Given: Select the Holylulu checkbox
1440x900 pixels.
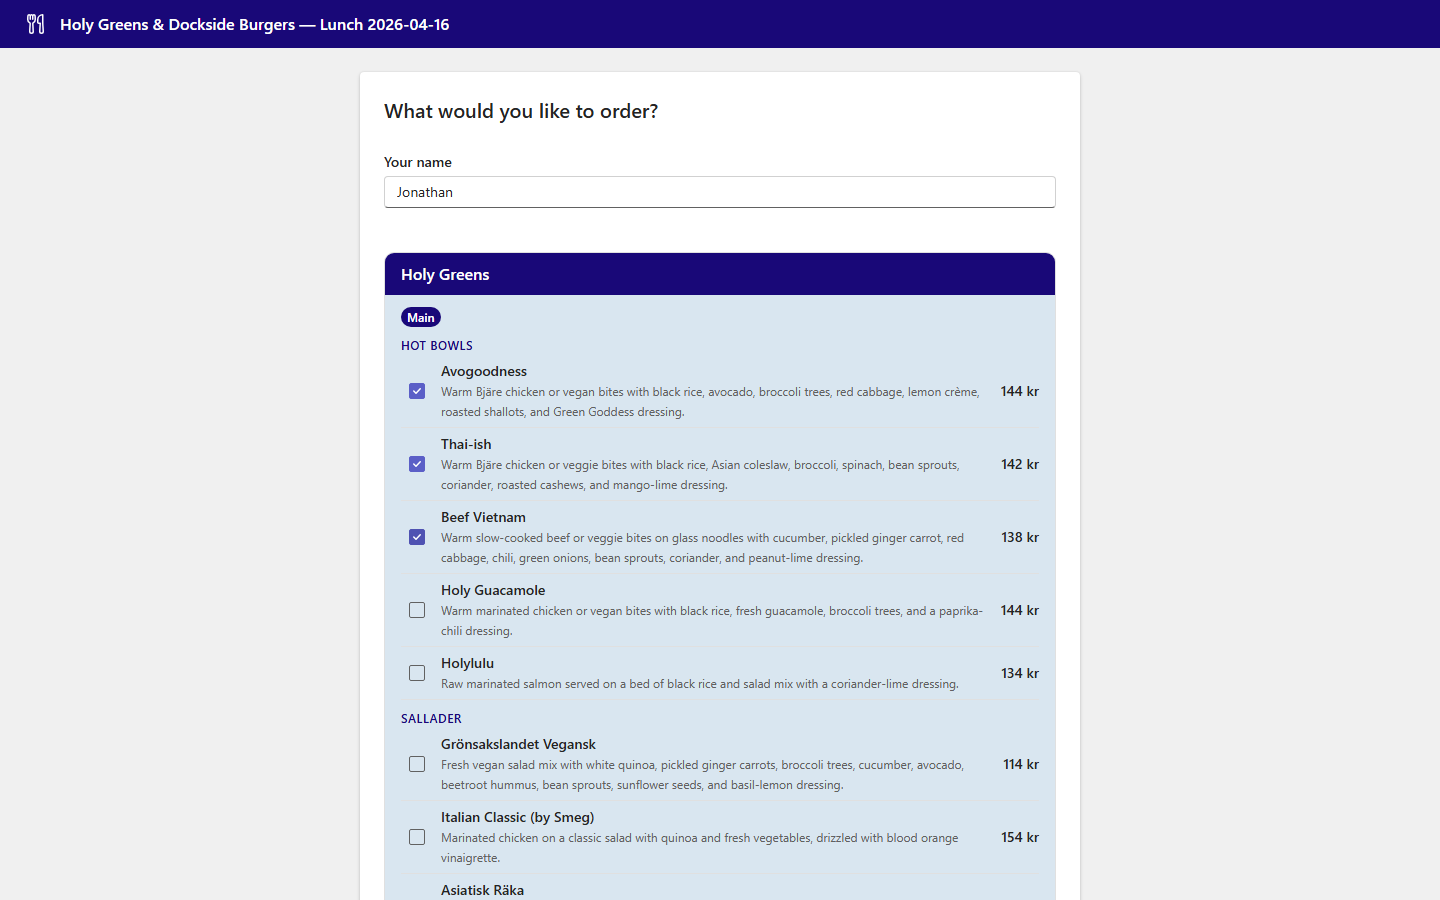Looking at the screenshot, I should point(417,673).
